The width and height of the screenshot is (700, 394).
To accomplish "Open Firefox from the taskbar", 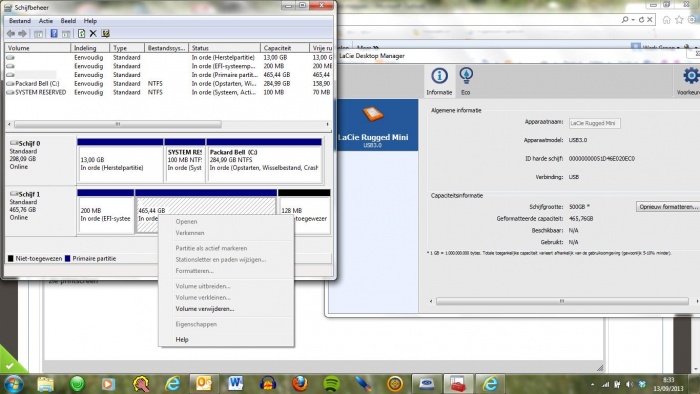I will coord(299,383).
